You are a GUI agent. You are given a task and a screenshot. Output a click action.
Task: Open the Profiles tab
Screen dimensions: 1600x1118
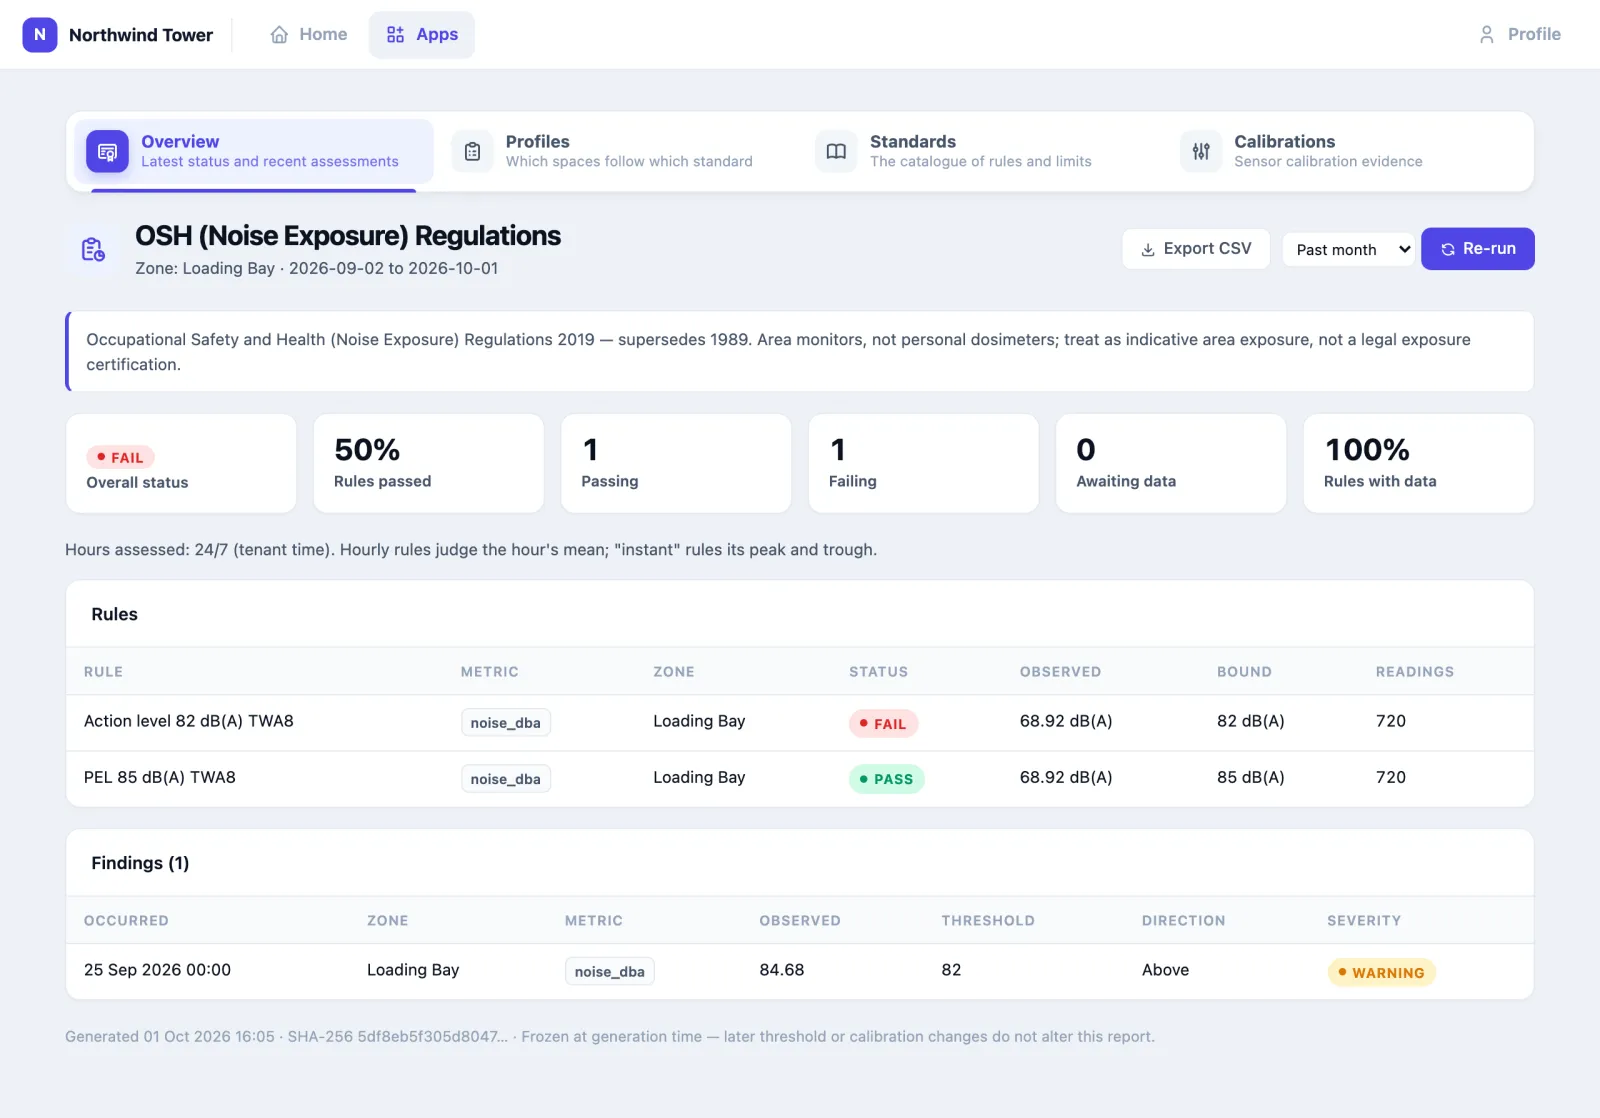618,152
